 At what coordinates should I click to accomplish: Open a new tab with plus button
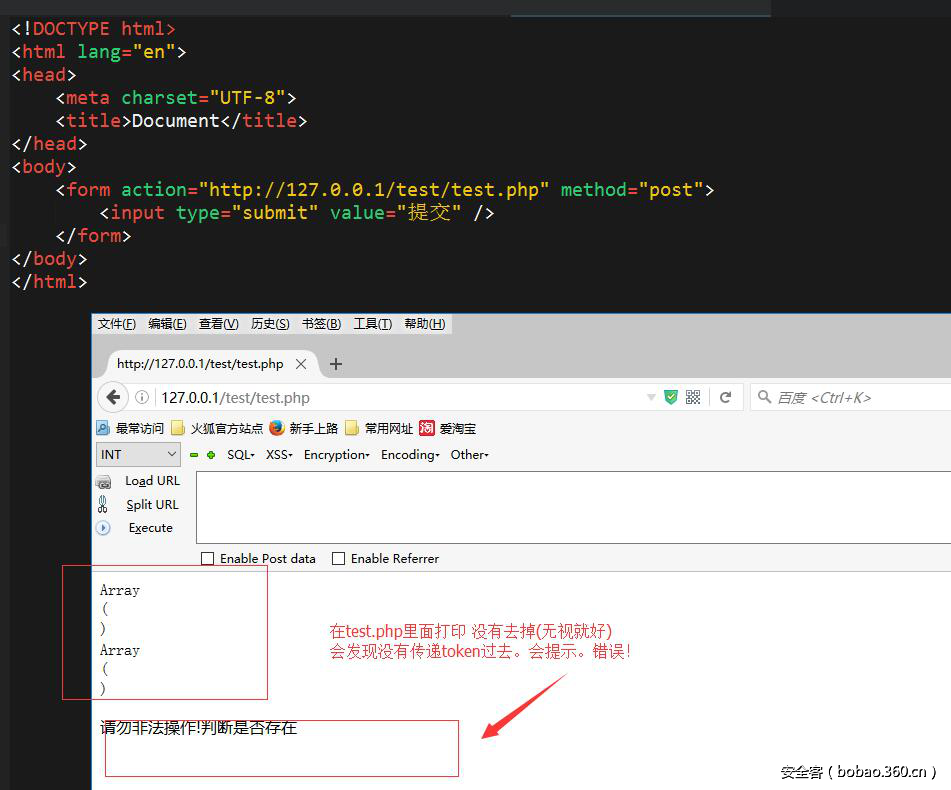coord(336,364)
